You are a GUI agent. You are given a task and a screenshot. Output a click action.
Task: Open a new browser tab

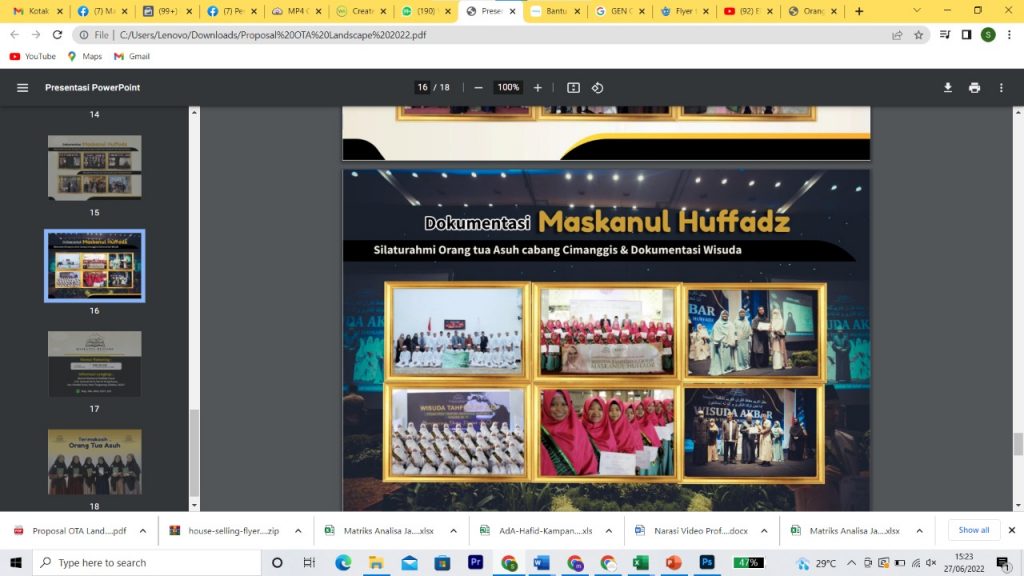point(859,11)
